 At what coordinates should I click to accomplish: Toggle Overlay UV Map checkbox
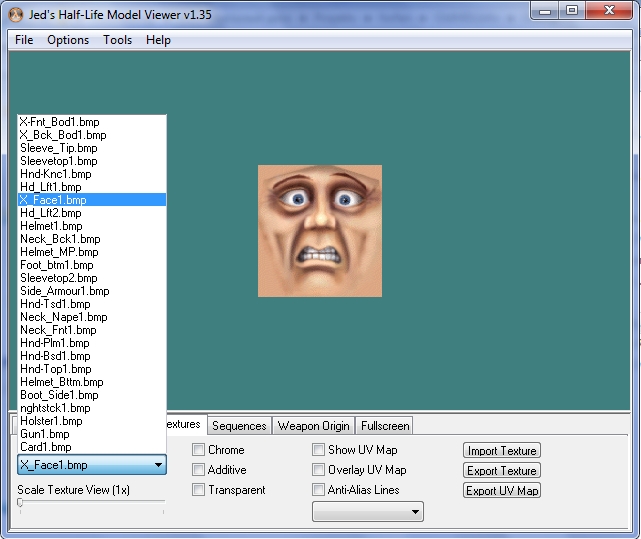tap(319, 470)
